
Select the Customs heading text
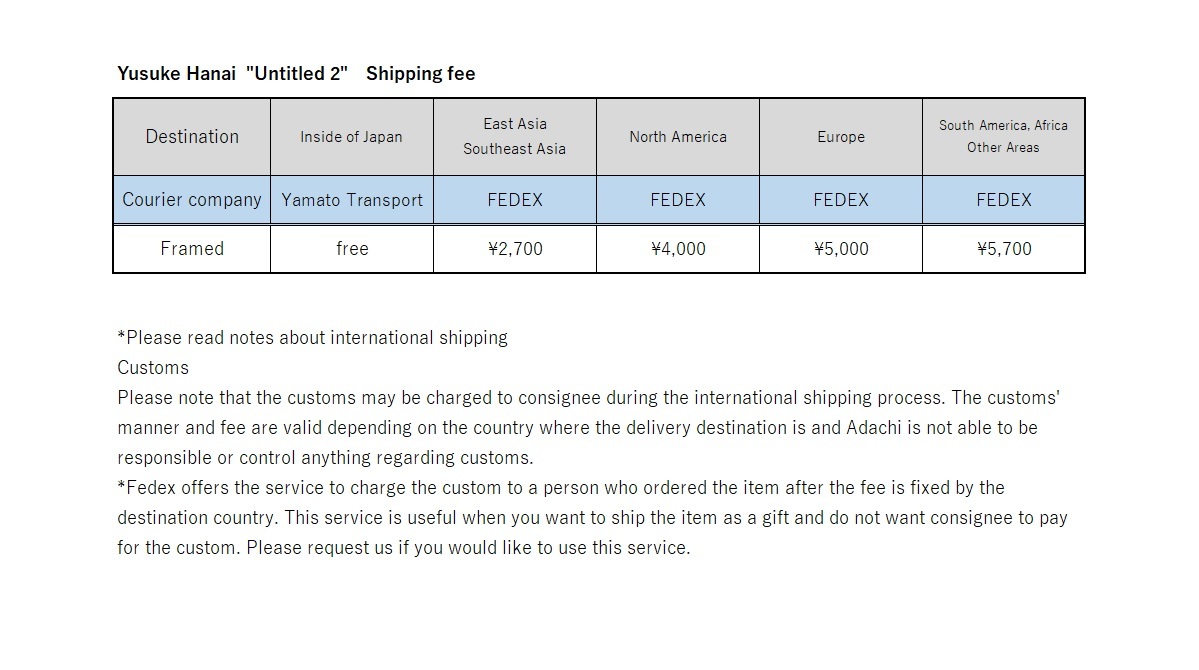(153, 368)
